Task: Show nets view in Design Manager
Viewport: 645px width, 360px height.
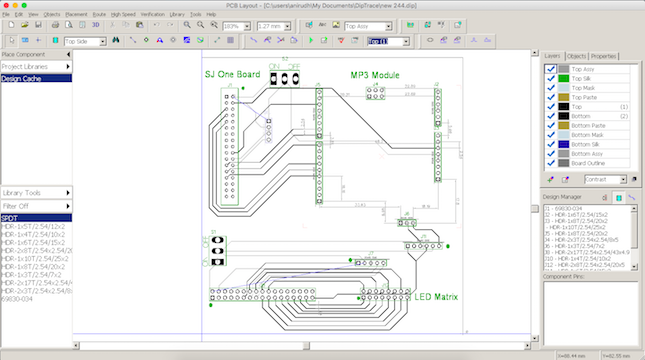Action: pos(632,198)
